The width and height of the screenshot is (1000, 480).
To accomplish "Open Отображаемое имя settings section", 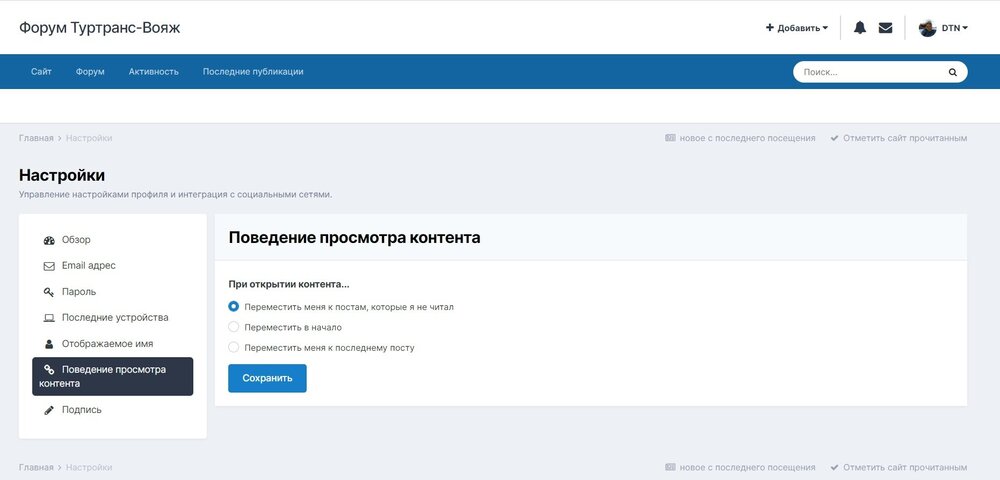I will tap(113, 344).
